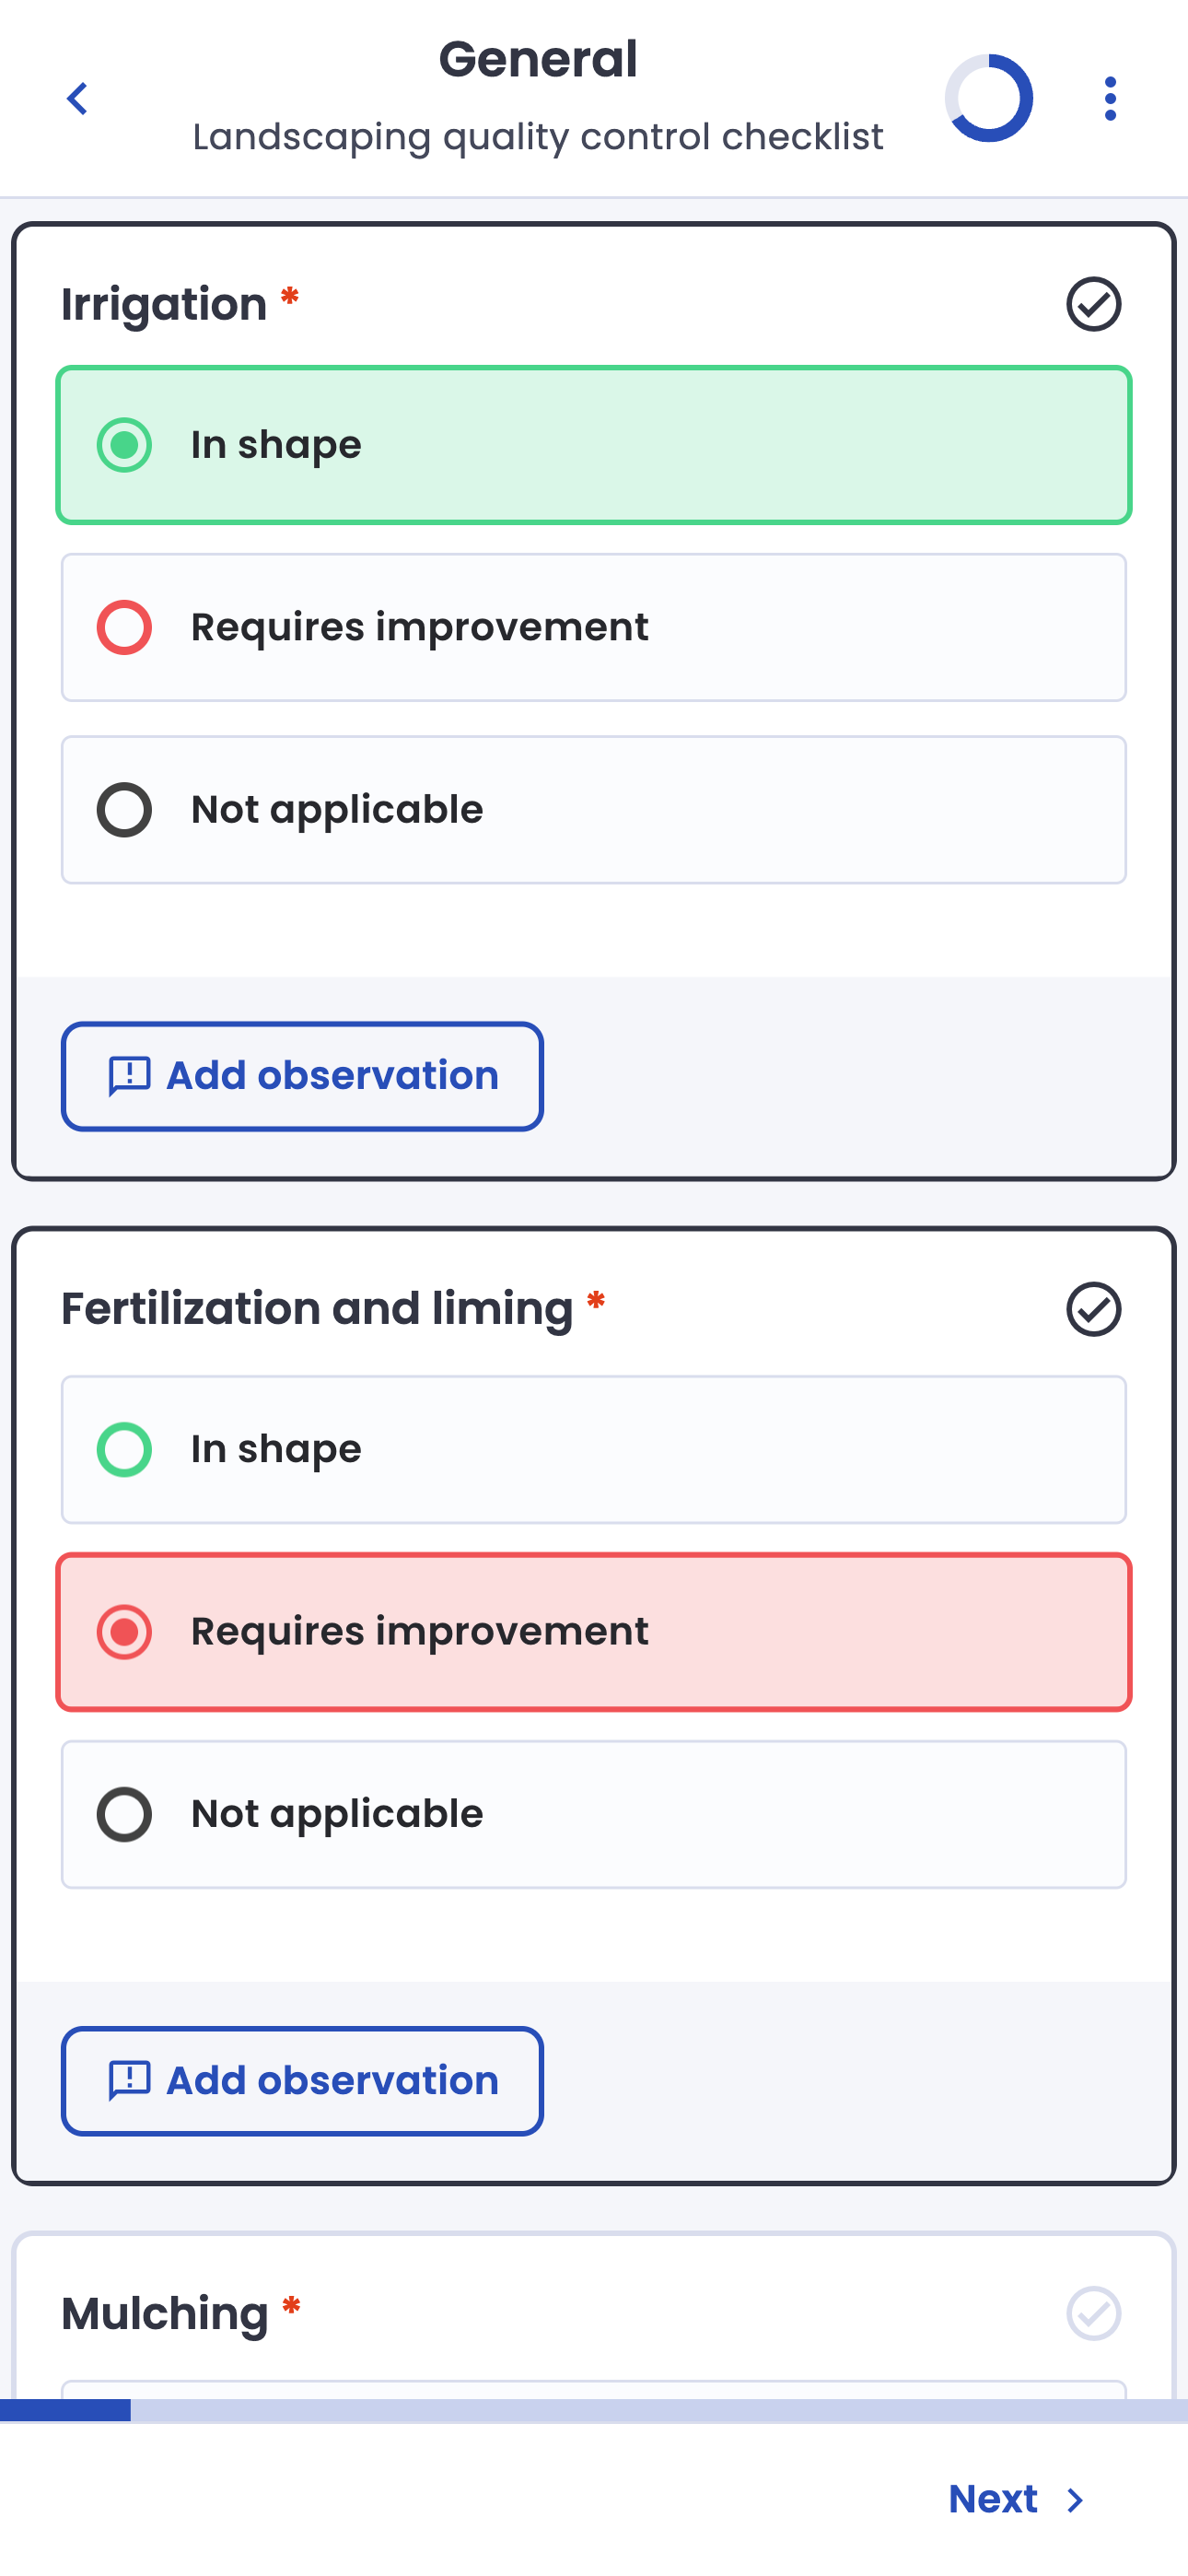Image resolution: width=1188 pixels, height=2576 pixels.
Task: Tap the circular progress indicator icon
Action: pyautogui.click(x=988, y=98)
